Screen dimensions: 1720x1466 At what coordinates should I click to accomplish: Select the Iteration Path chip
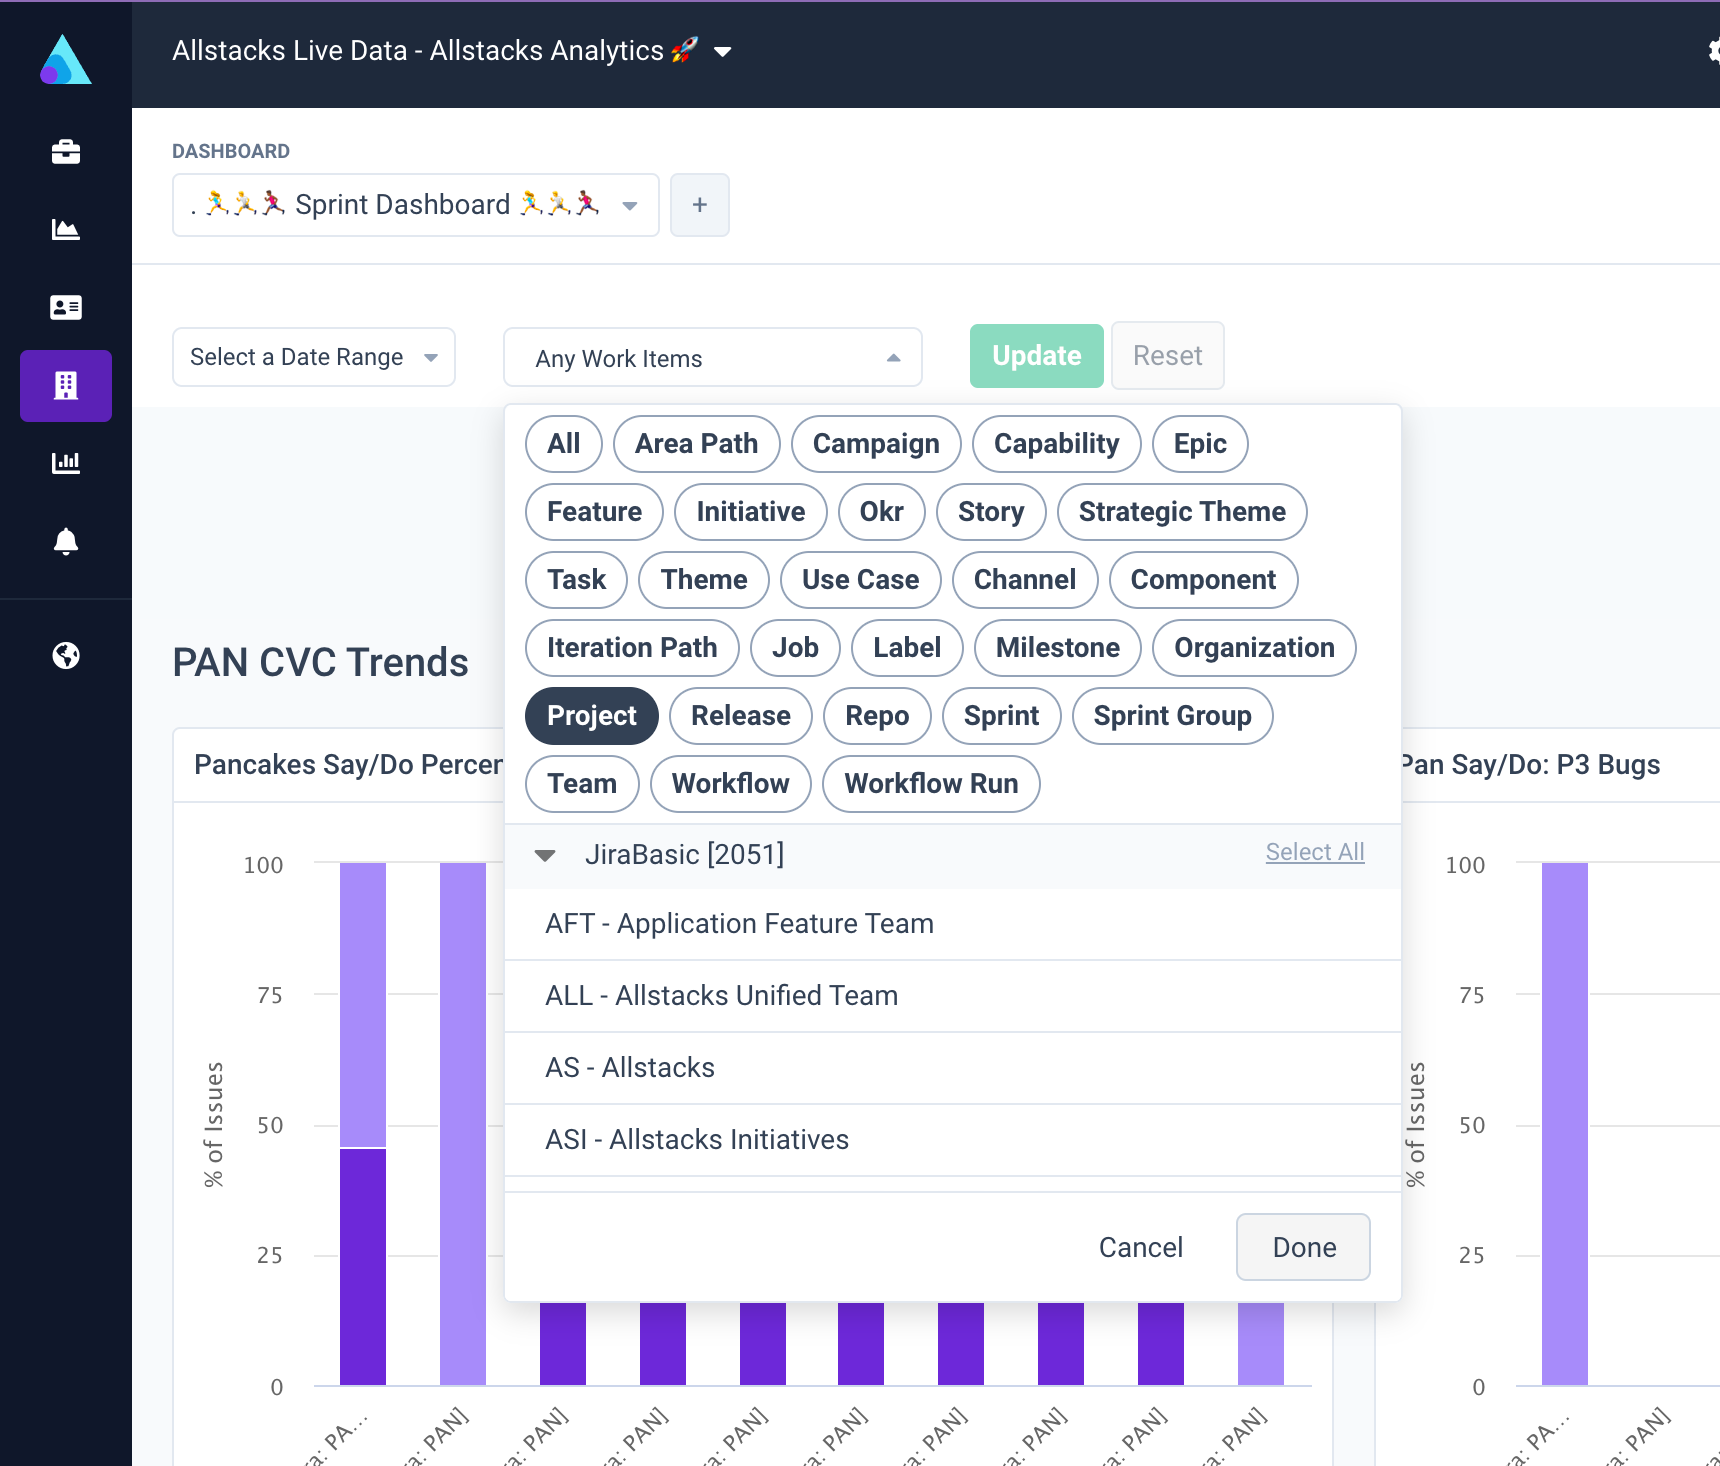coord(632,648)
